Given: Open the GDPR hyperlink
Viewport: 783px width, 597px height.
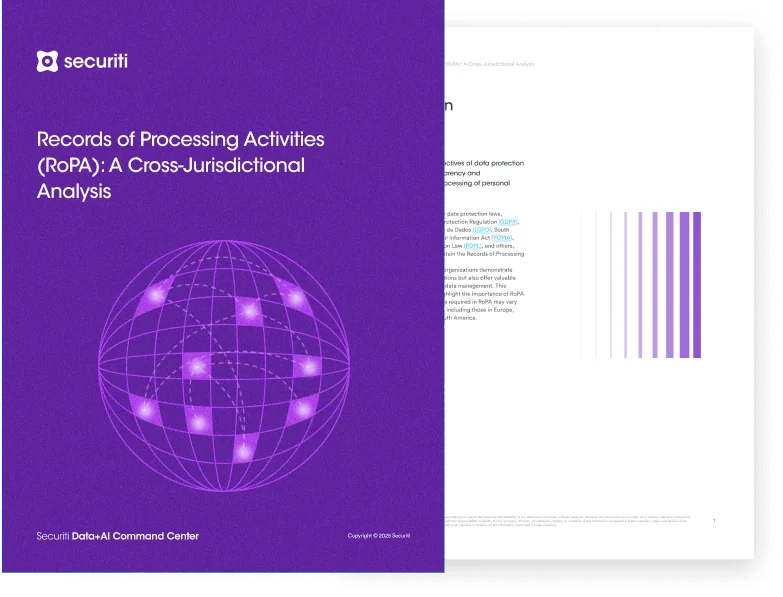Looking at the screenshot, I should [x=507, y=221].
